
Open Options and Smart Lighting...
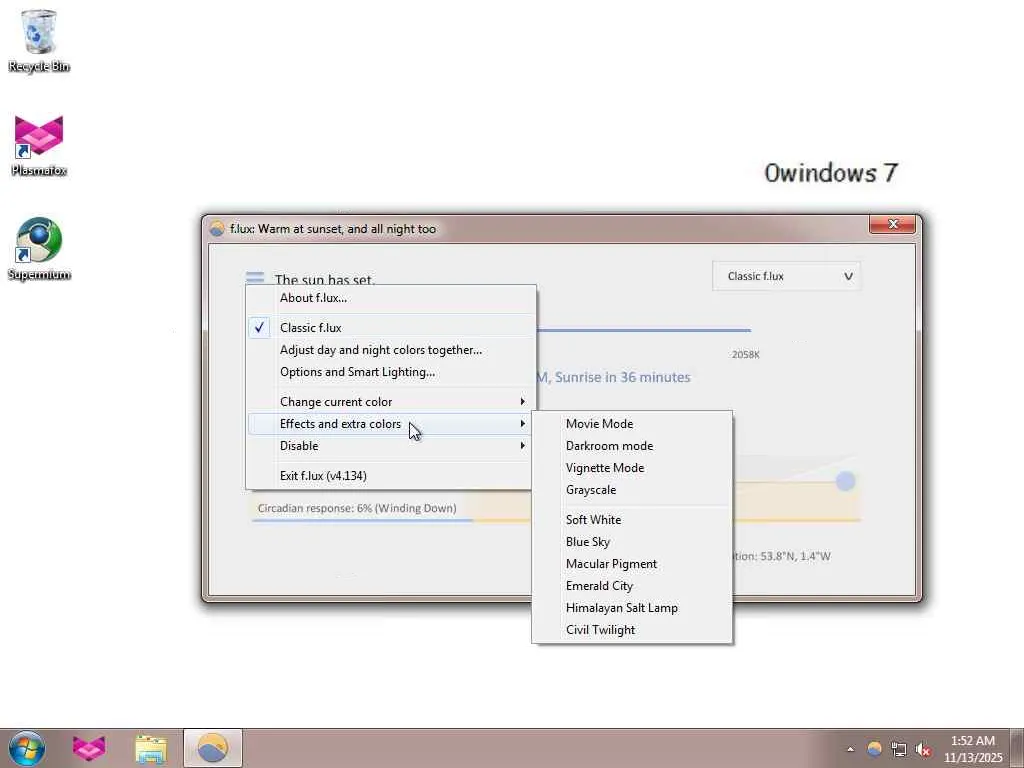tap(392, 372)
